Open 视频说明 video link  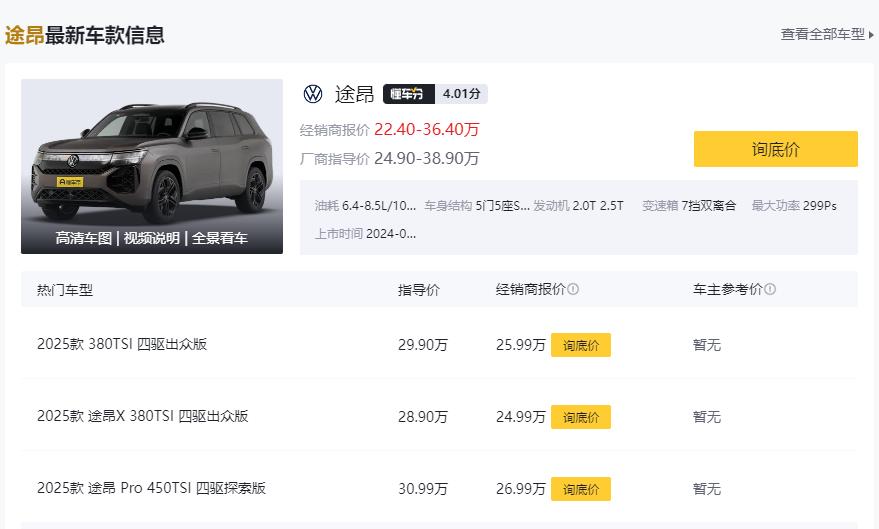coord(152,238)
